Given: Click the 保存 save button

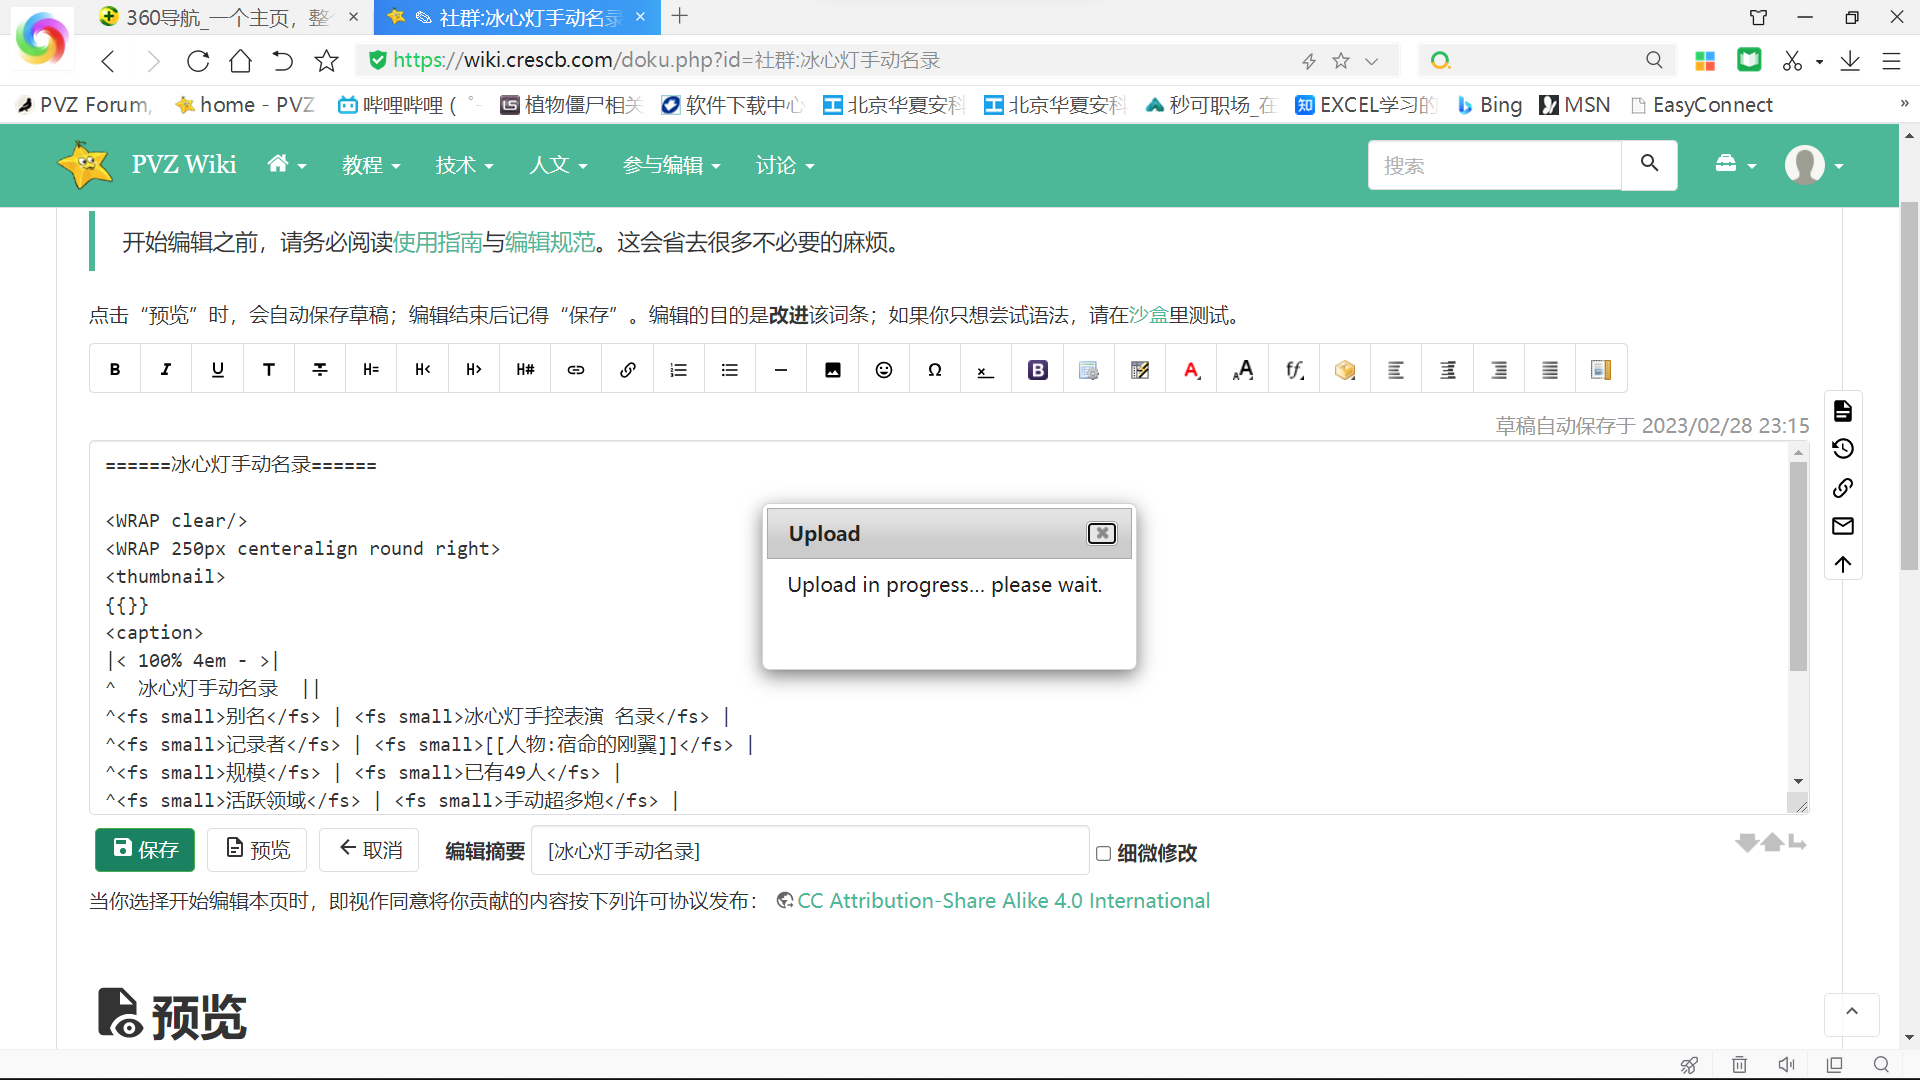Looking at the screenshot, I should 146,850.
